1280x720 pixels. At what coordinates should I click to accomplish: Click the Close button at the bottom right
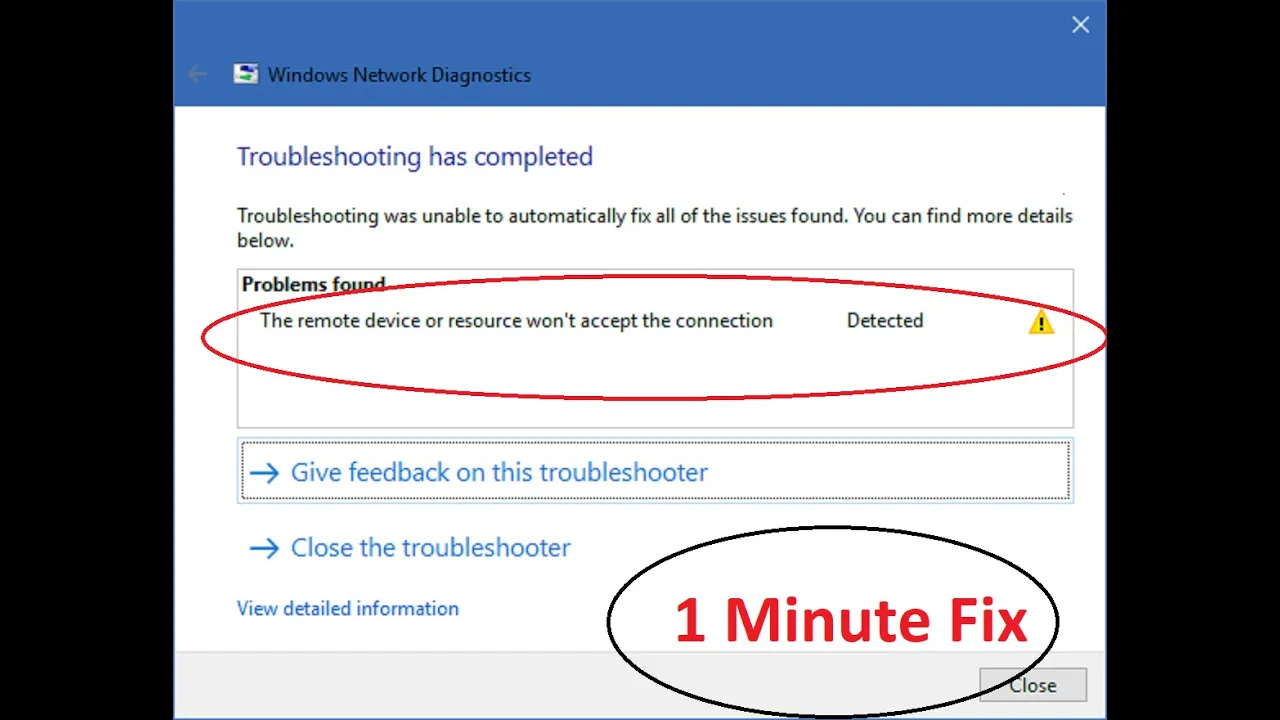[1033, 685]
